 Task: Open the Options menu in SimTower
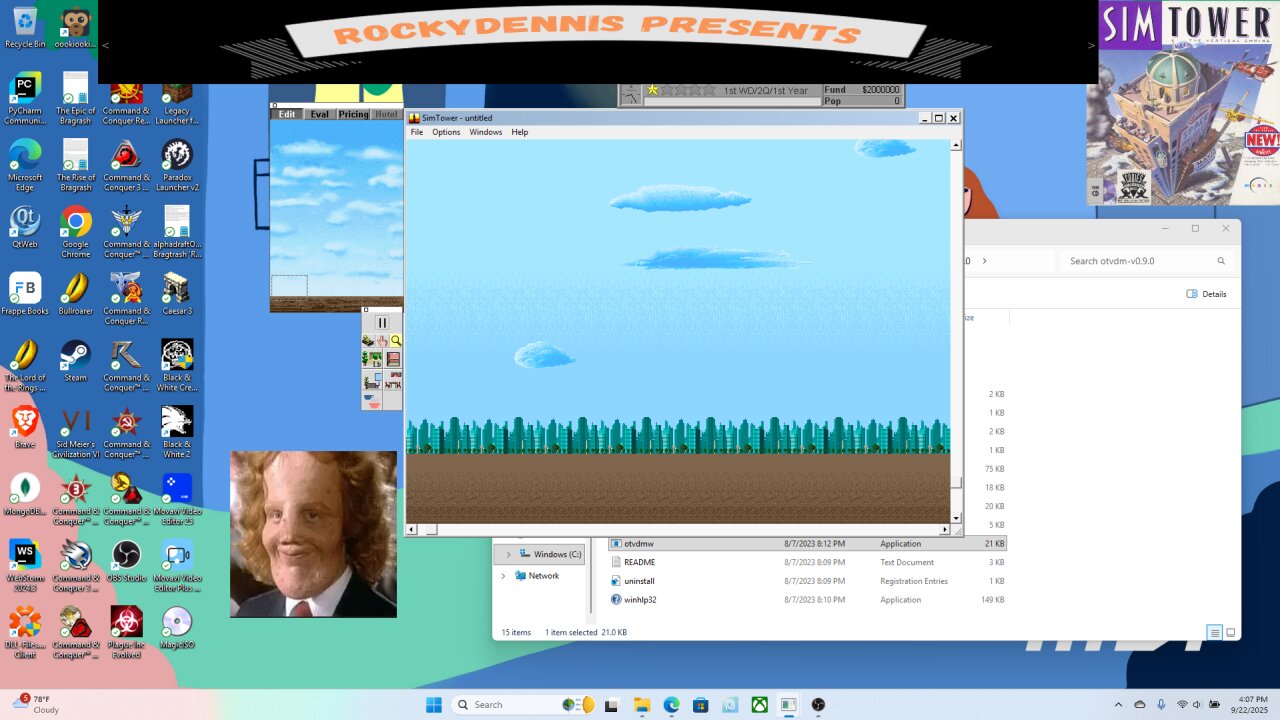[x=446, y=132]
